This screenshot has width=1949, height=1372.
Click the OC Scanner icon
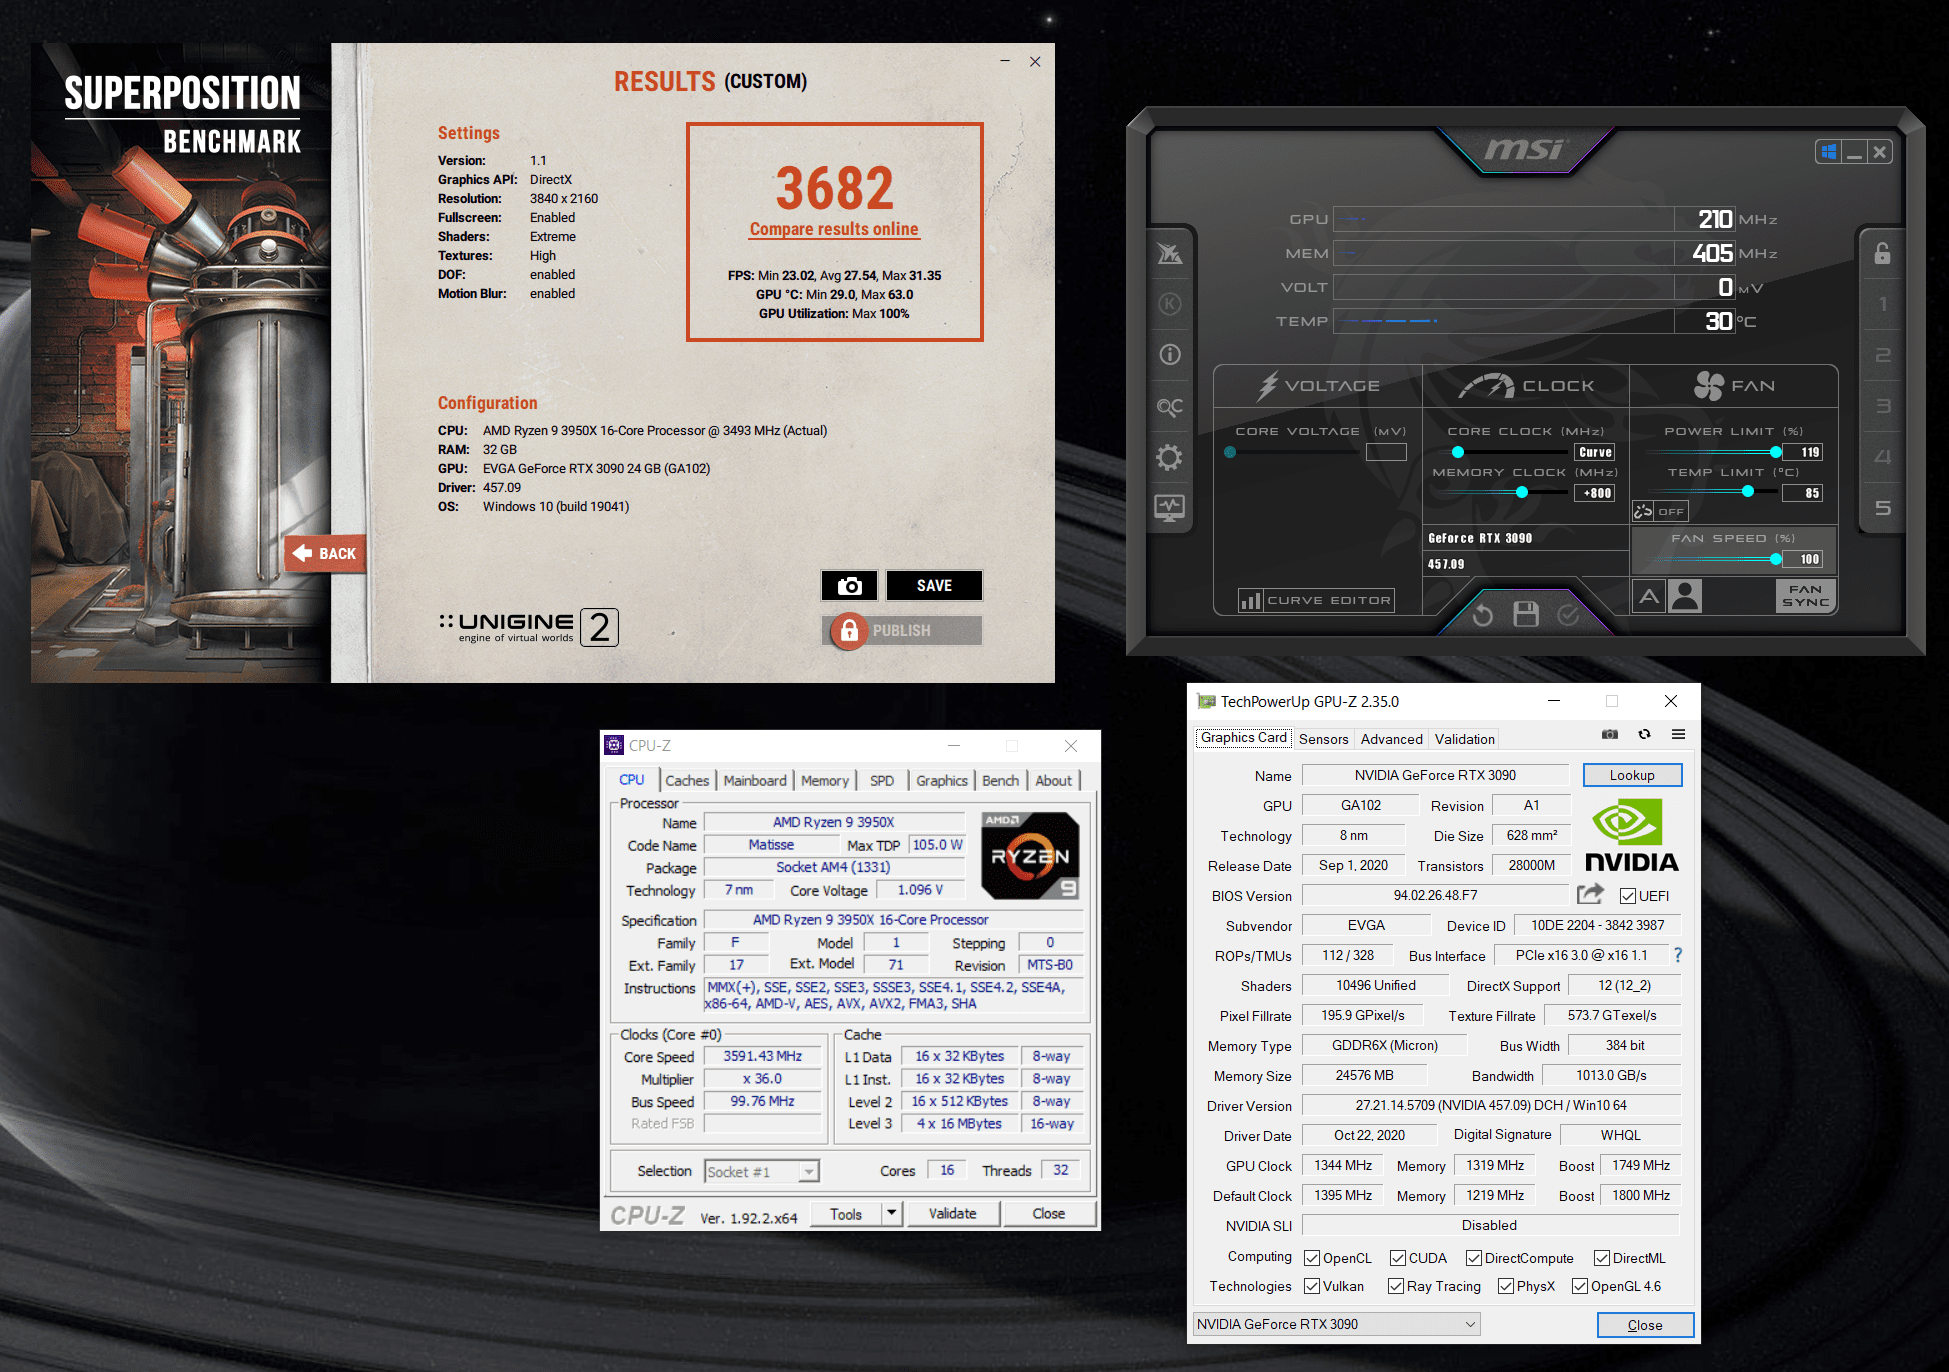1169,407
